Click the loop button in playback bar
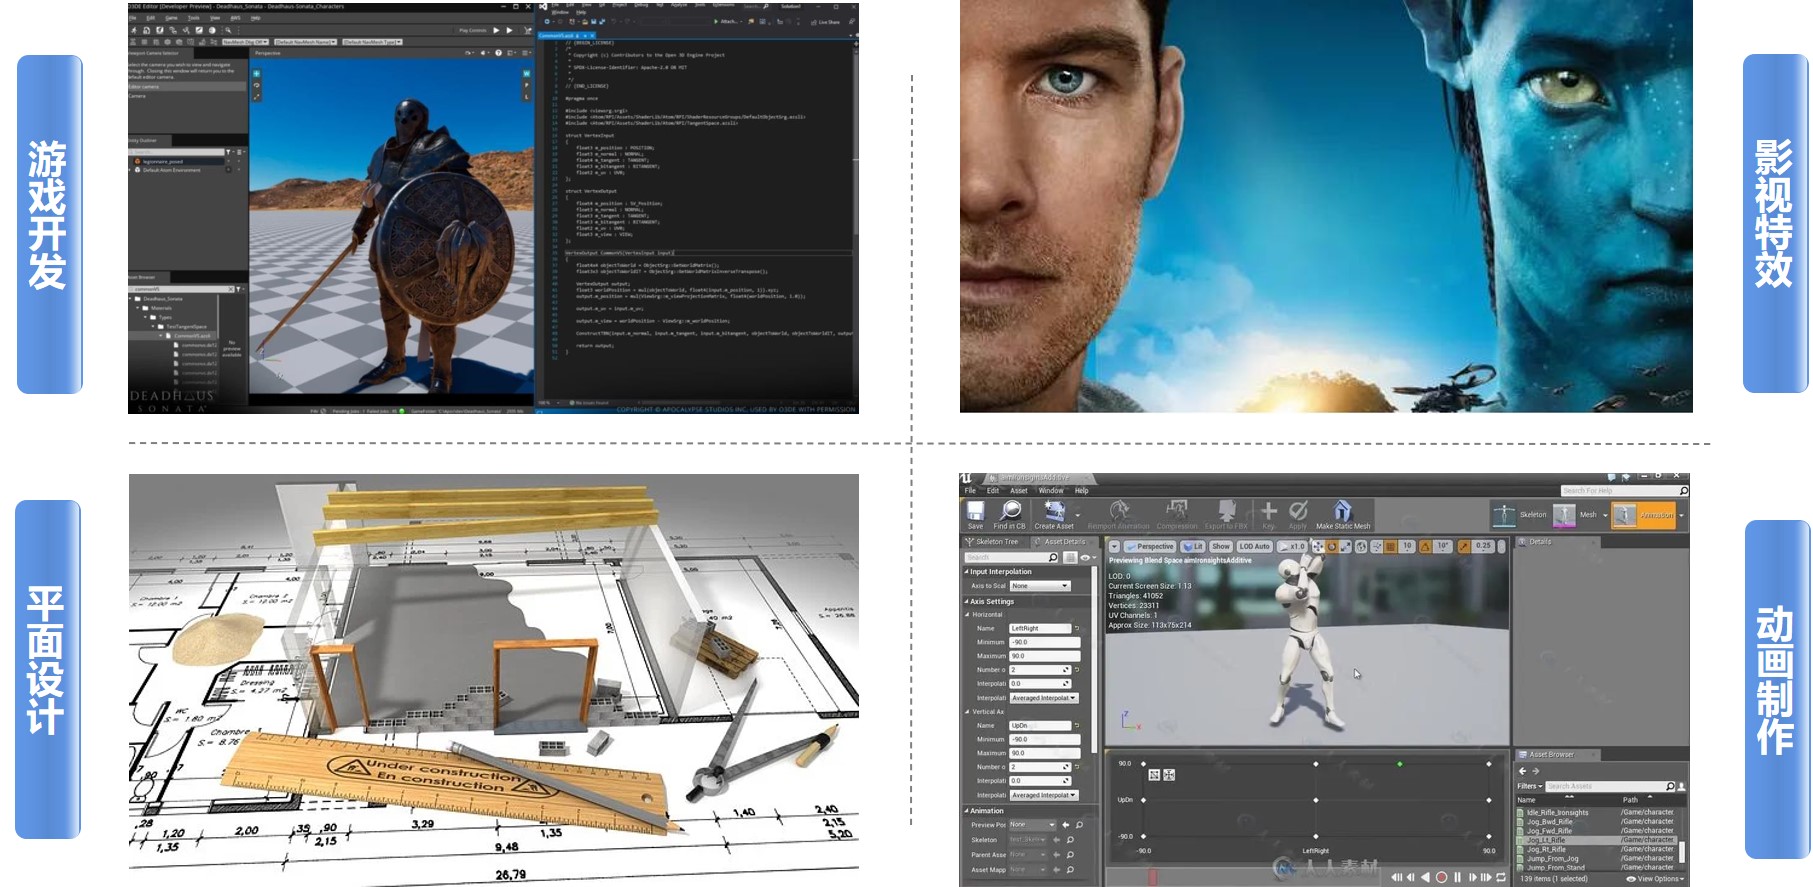This screenshot has height=887, width=1813. pyautogui.click(x=1500, y=877)
